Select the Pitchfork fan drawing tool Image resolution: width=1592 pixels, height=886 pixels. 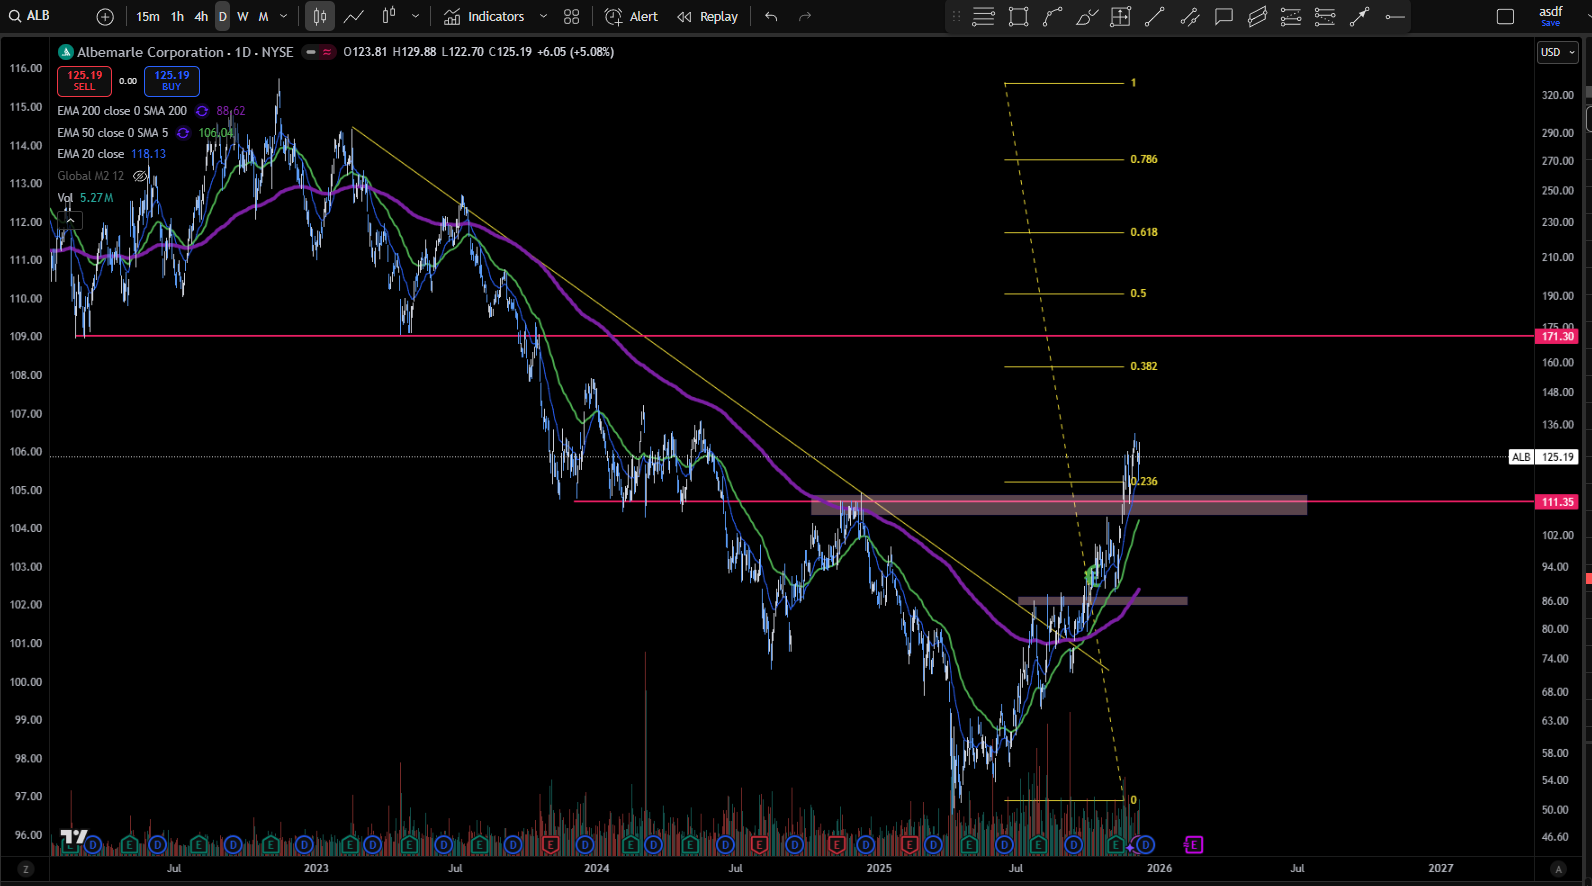pos(1291,16)
